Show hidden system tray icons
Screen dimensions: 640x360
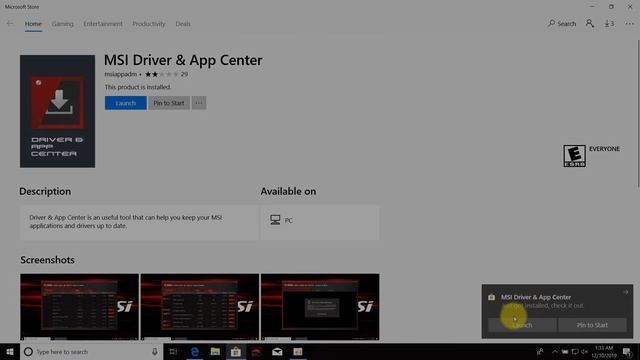555,352
